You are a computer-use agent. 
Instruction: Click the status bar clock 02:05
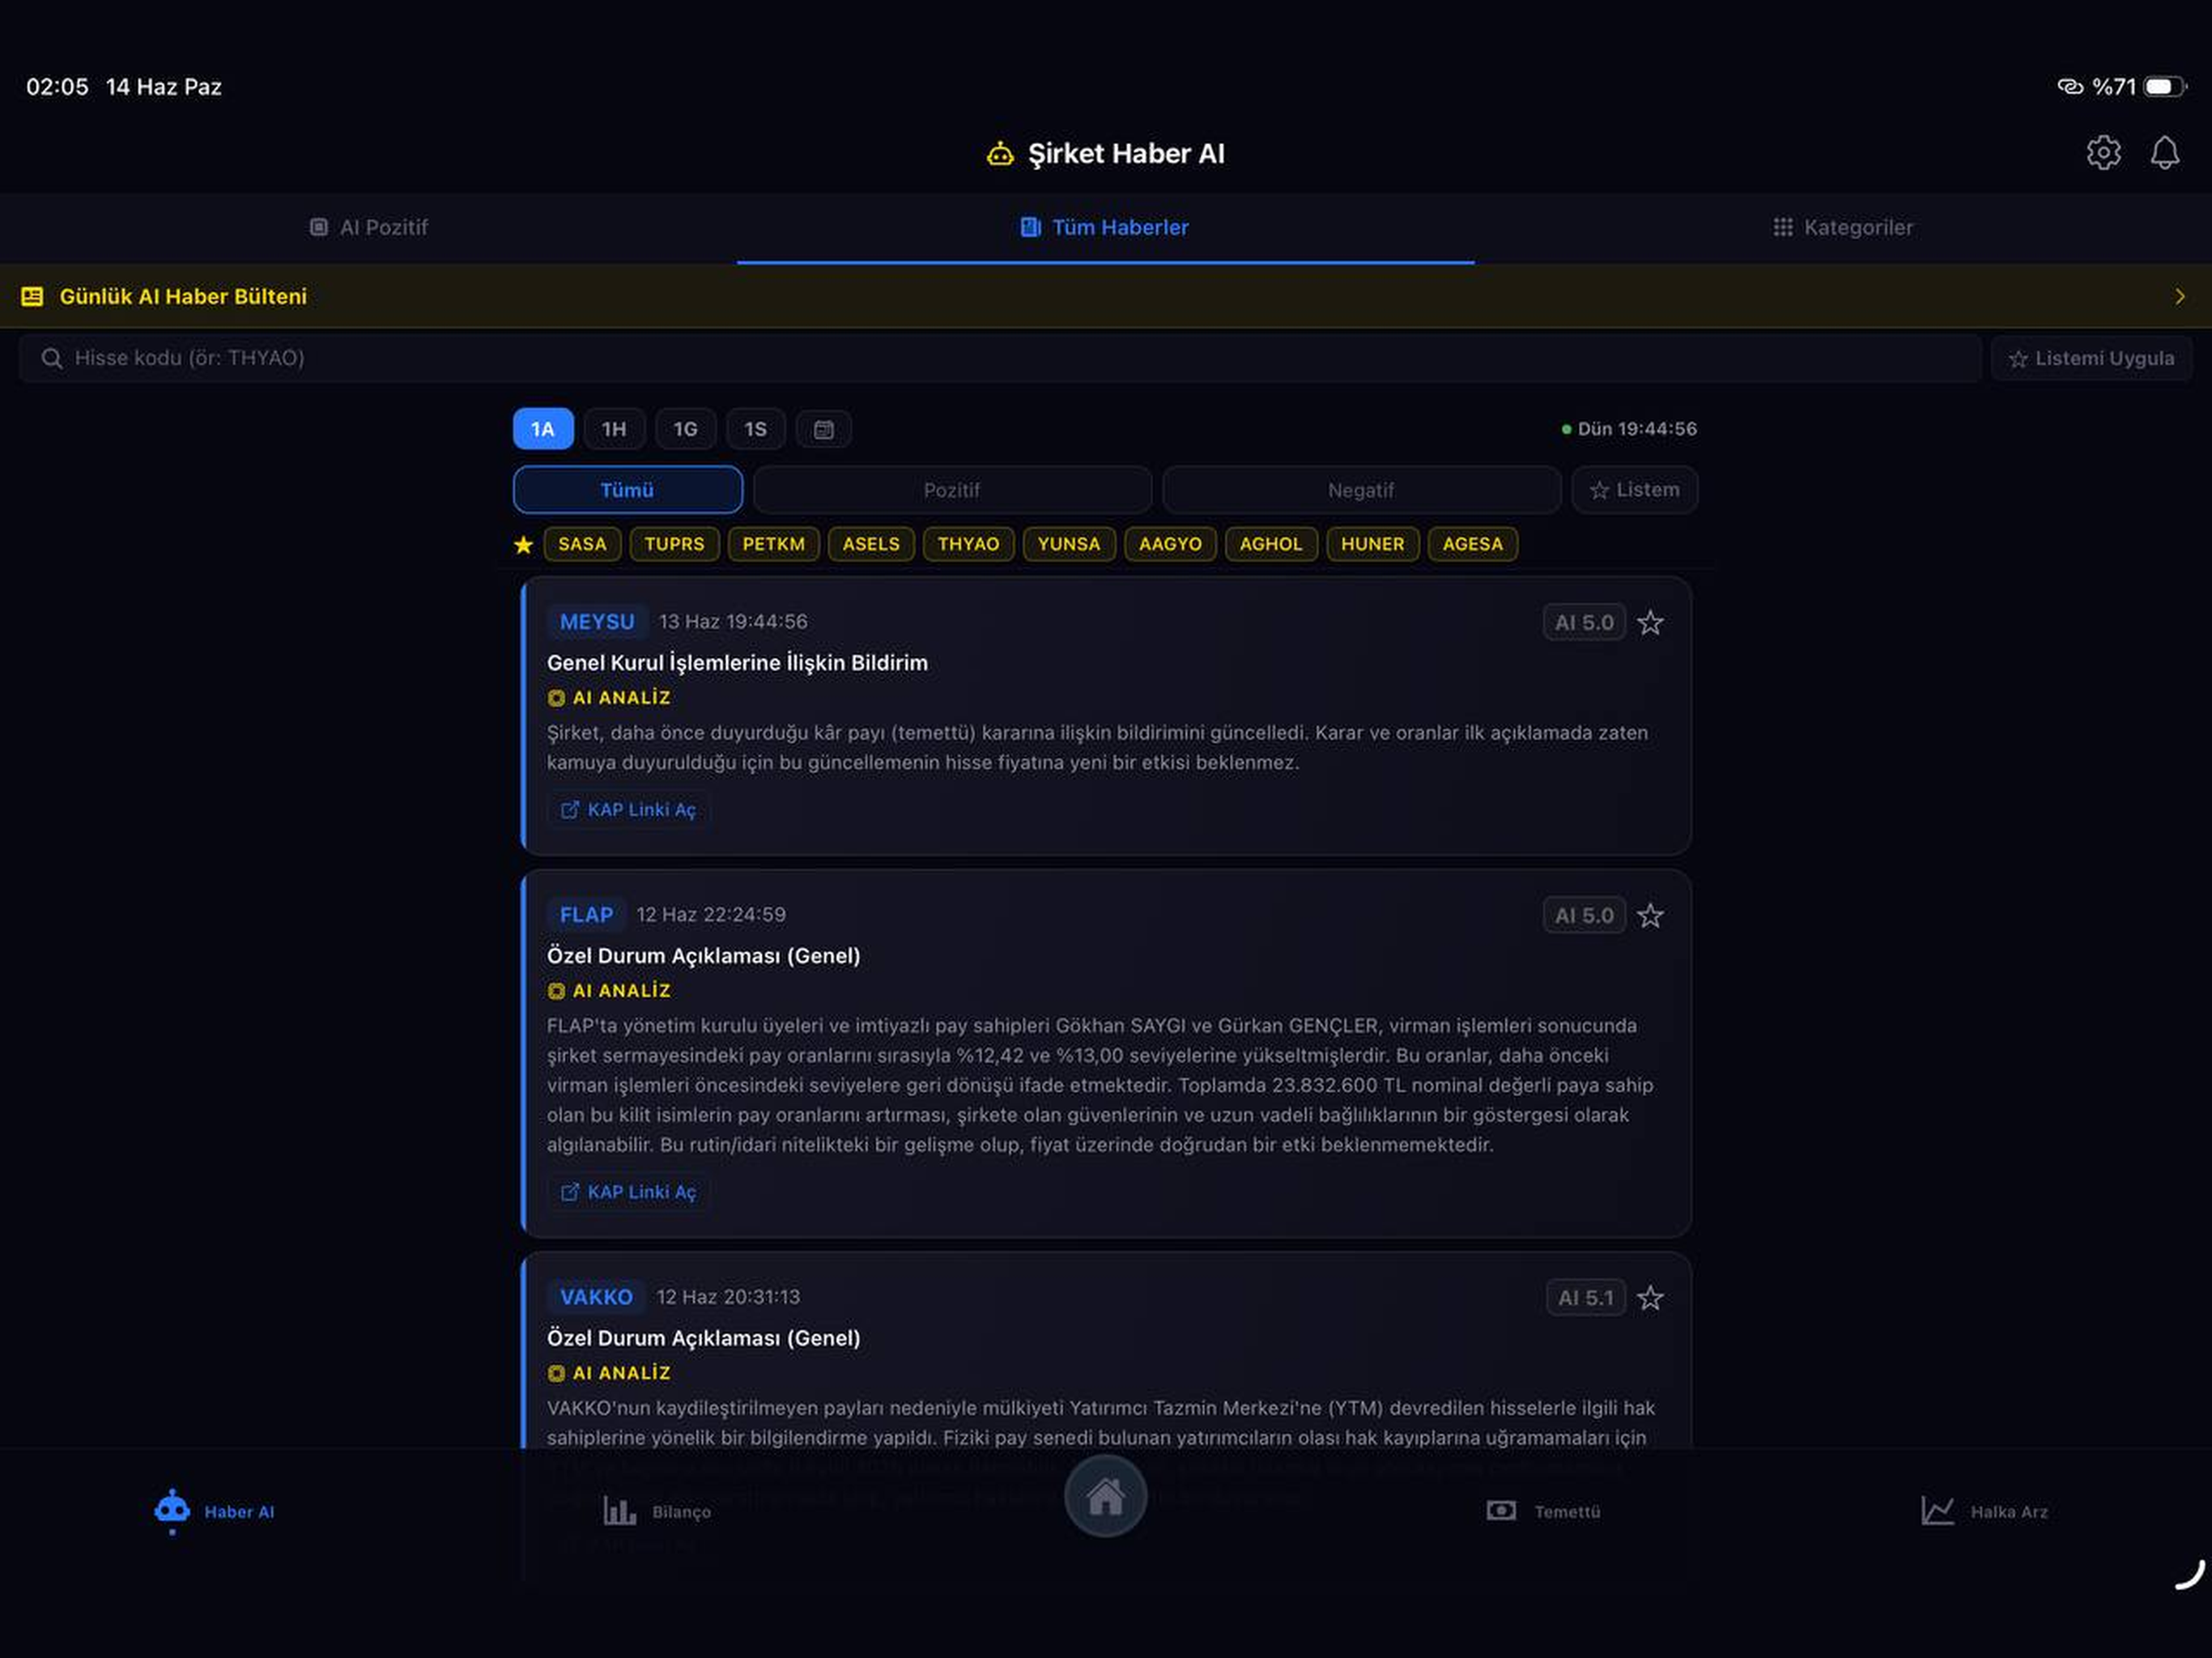pyautogui.click(x=57, y=87)
